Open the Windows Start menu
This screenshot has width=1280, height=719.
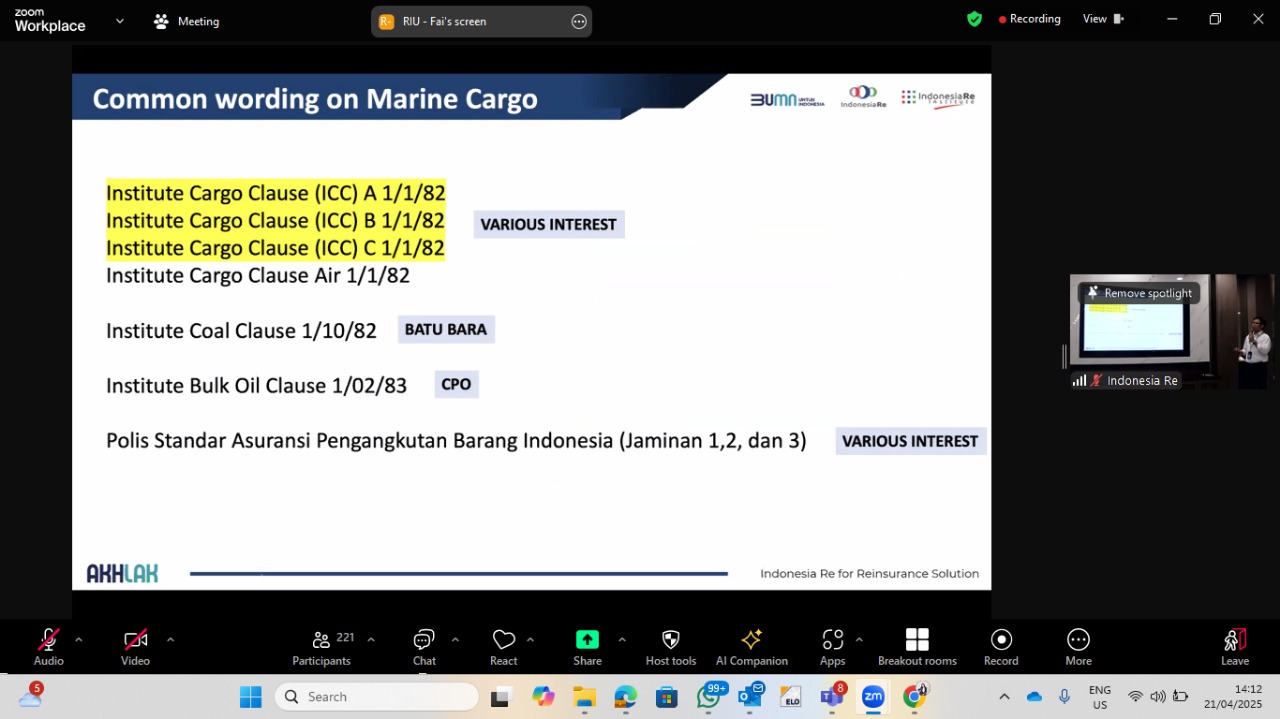click(250, 697)
